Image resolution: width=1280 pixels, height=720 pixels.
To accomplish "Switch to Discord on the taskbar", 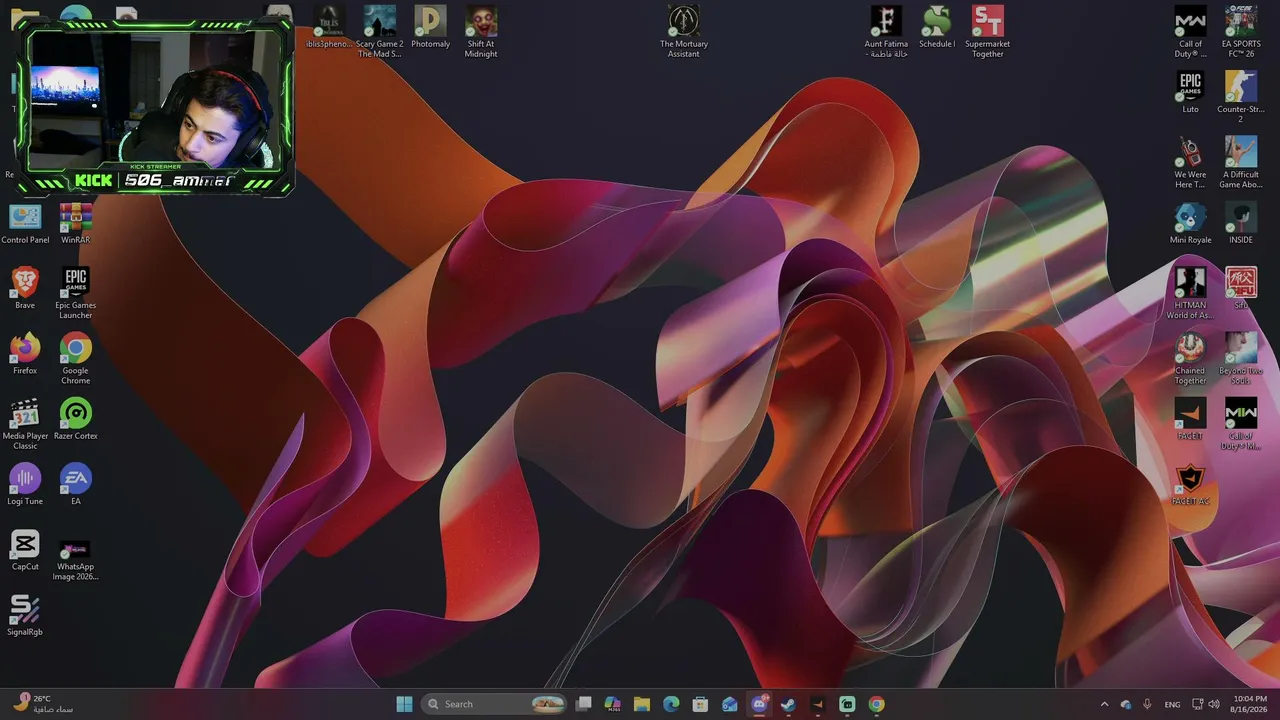I will 759,704.
